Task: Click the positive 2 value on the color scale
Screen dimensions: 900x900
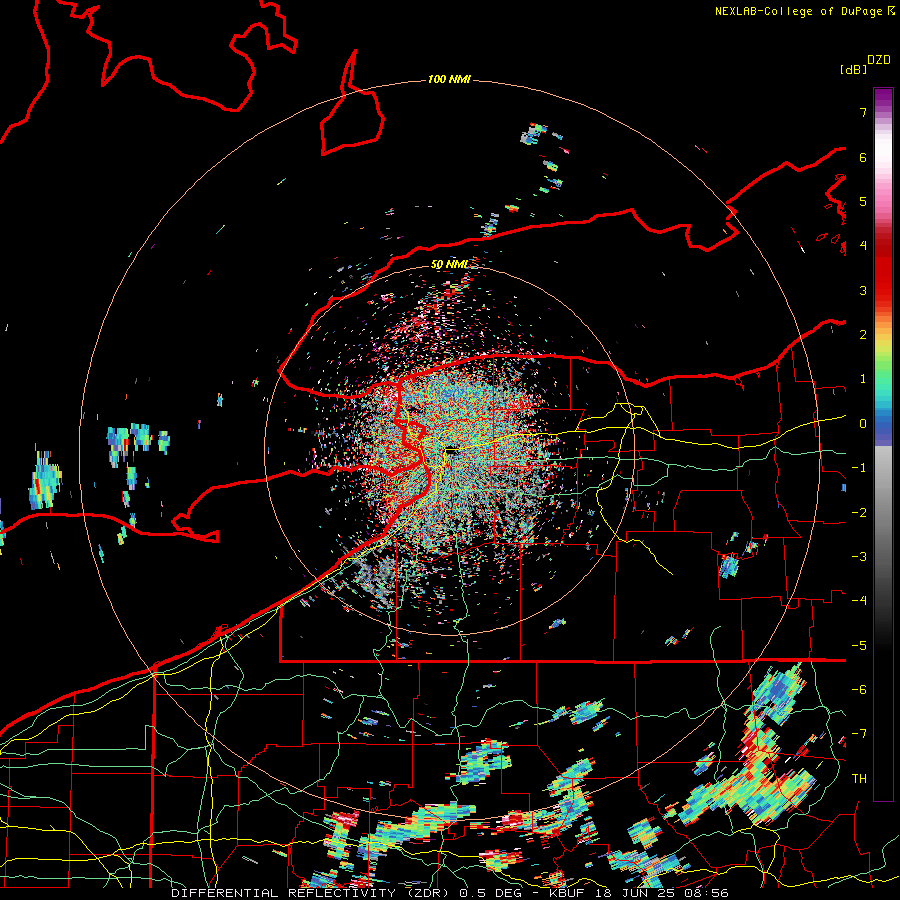Action: 863,335
